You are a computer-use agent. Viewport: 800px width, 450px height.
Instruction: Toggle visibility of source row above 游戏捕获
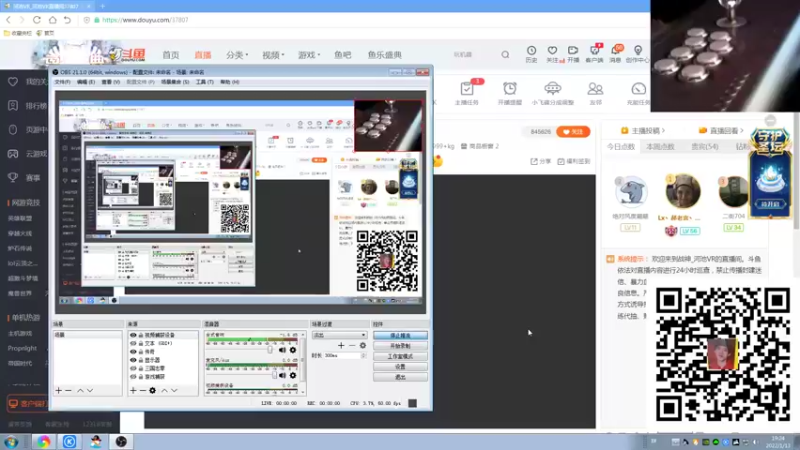(x=133, y=368)
